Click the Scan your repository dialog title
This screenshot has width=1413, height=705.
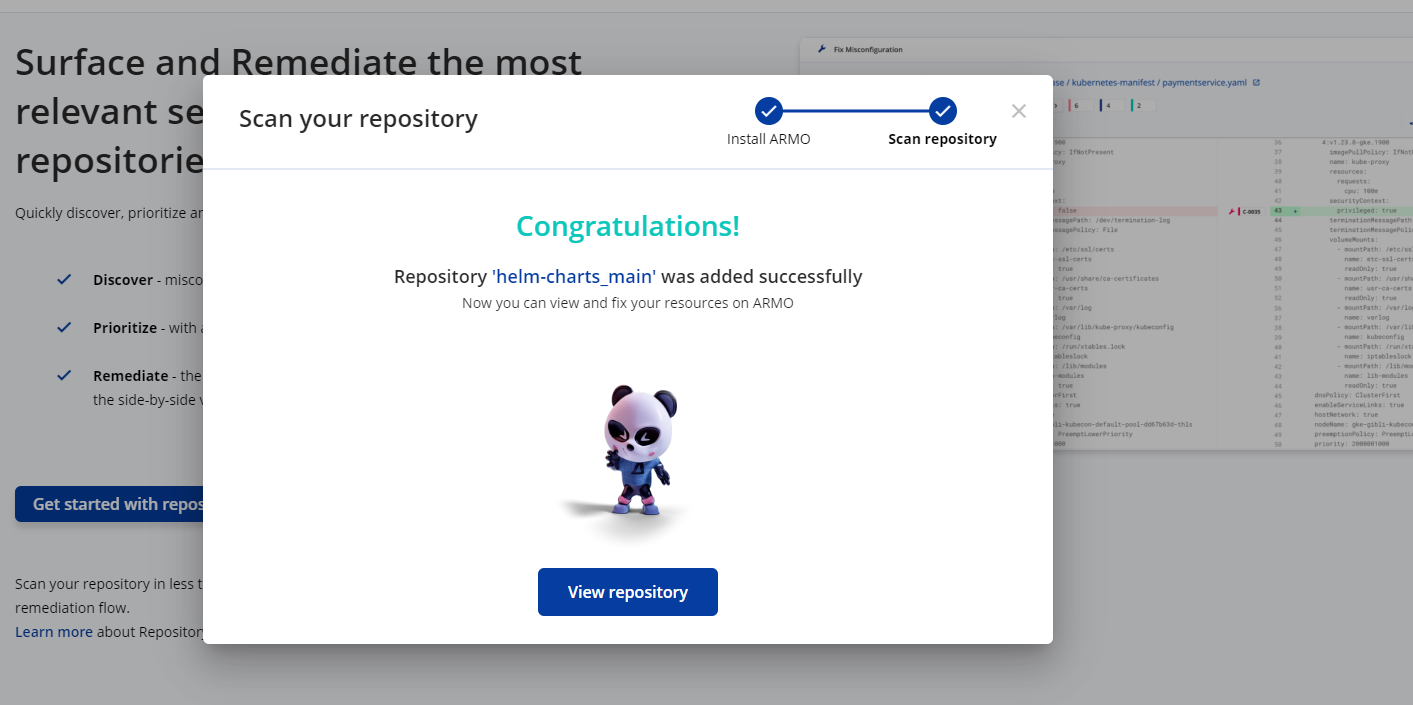pos(358,119)
